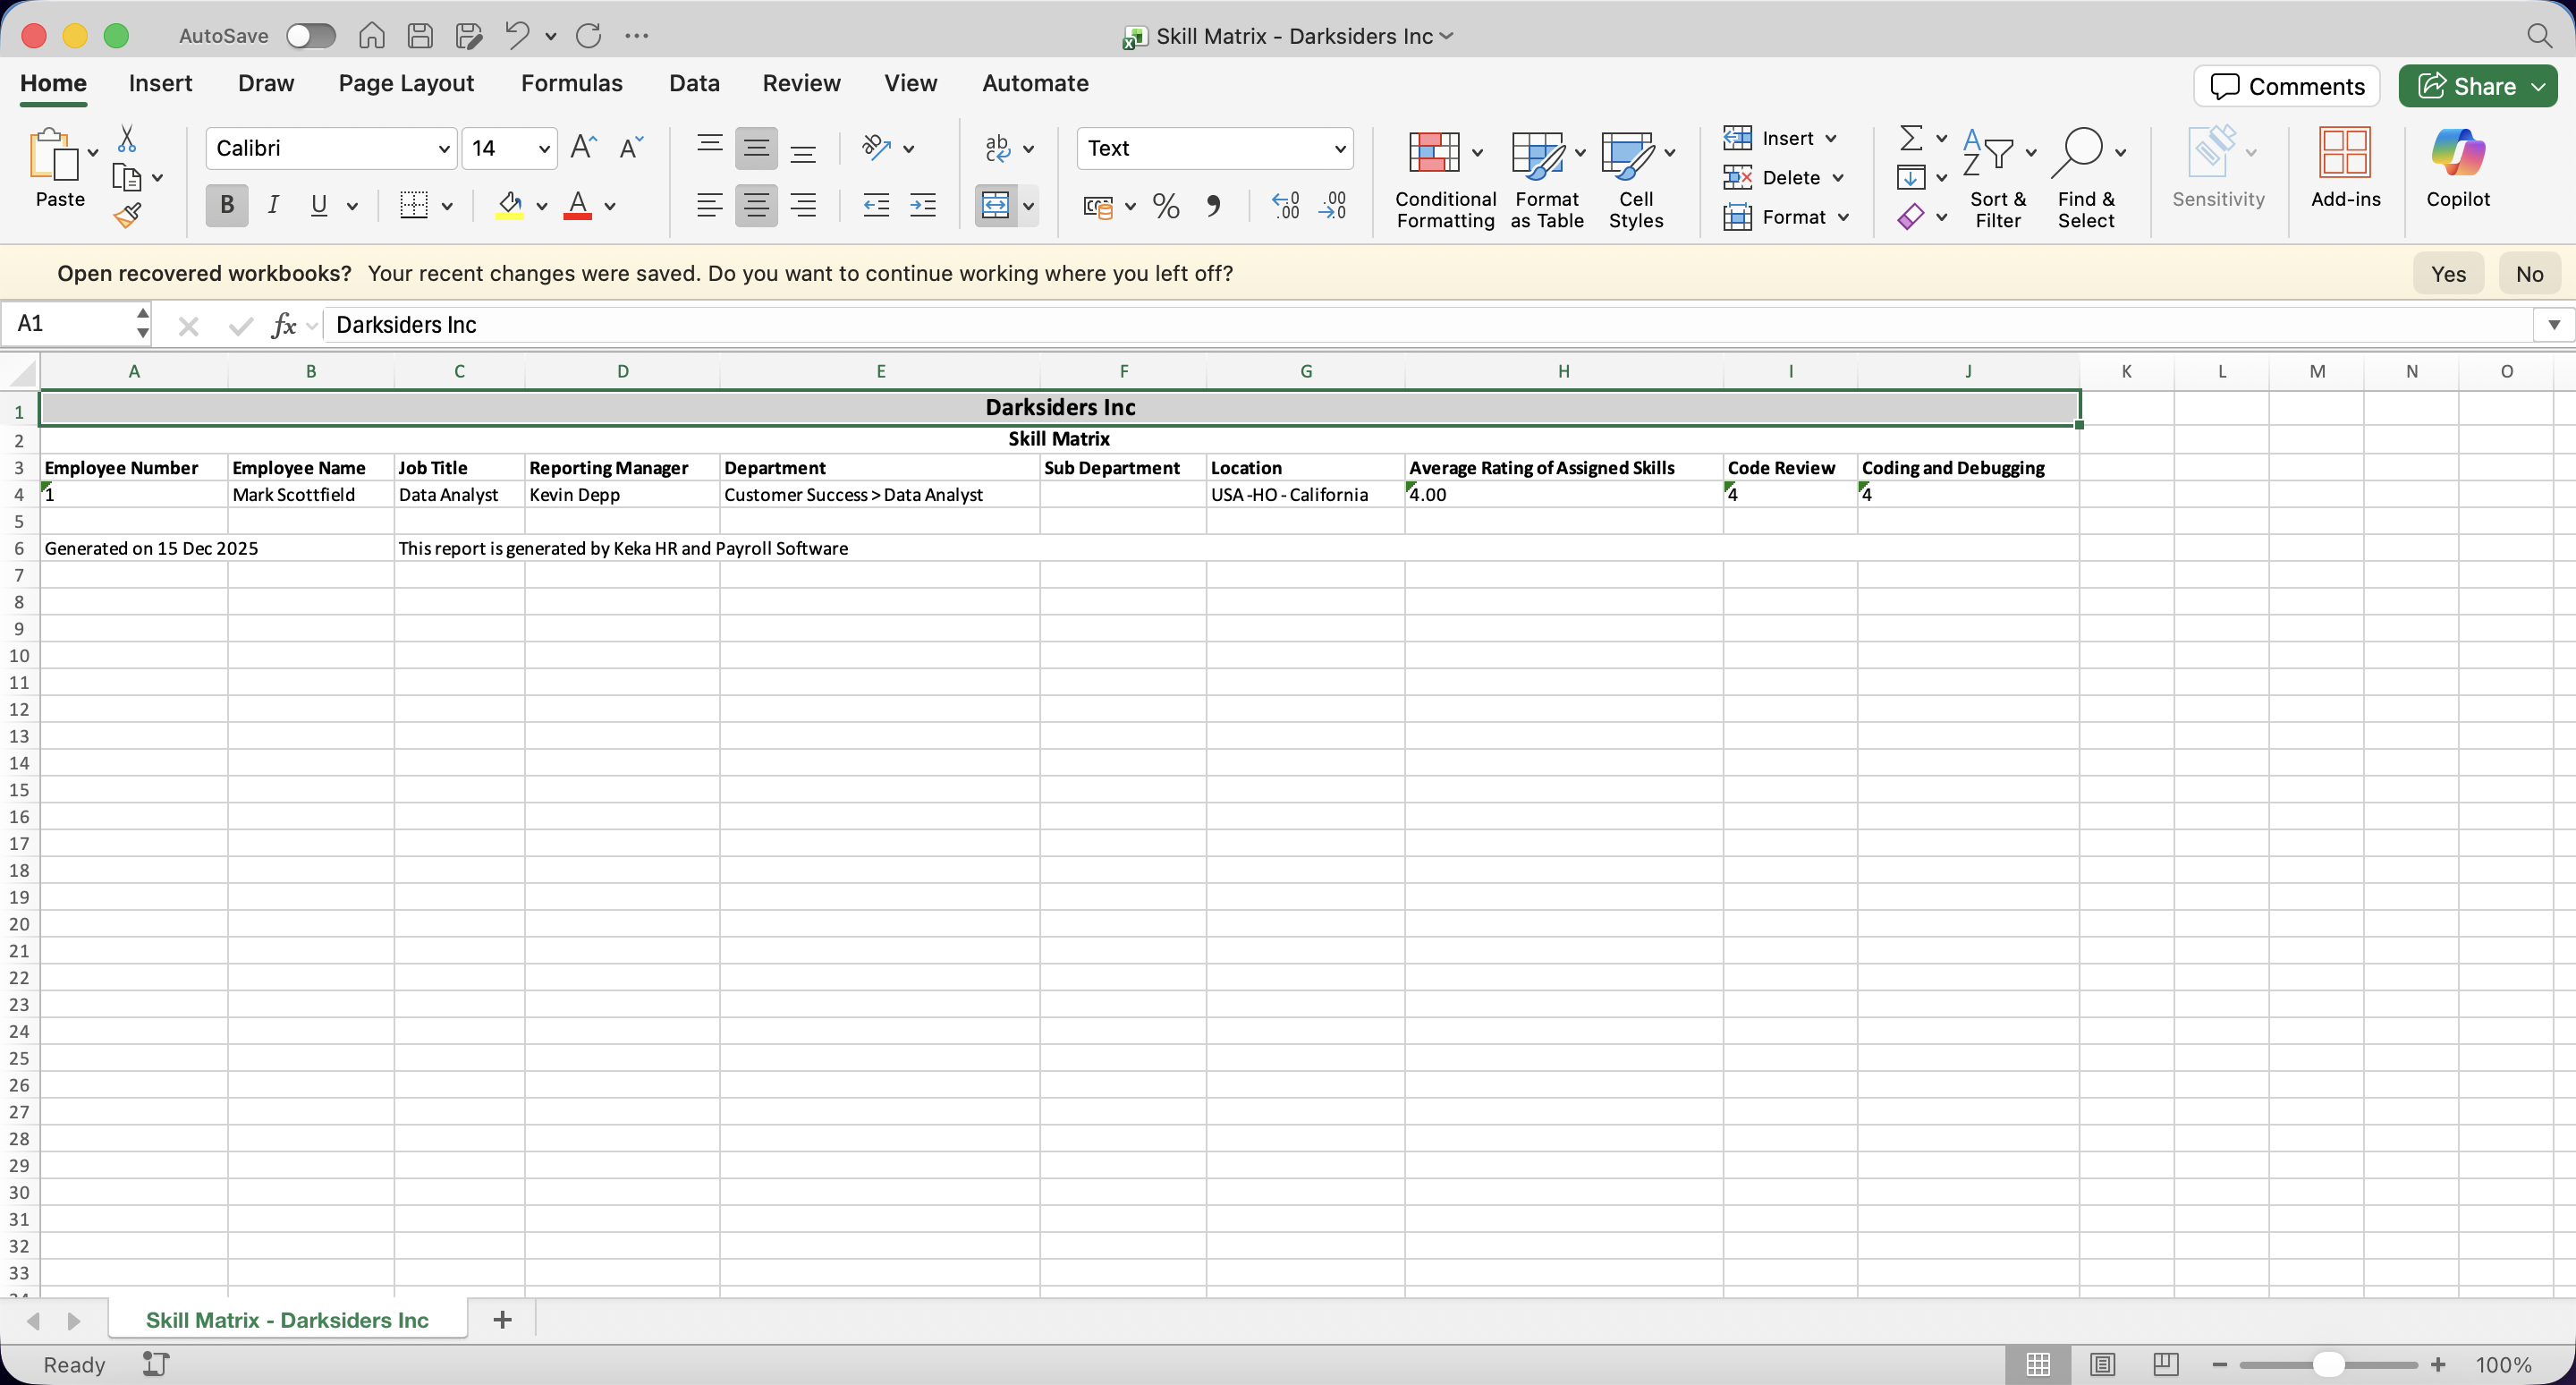Viewport: 2576px width, 1385px height.
Task: Open the Calibri font name dropdown
Action: (444, 149)
